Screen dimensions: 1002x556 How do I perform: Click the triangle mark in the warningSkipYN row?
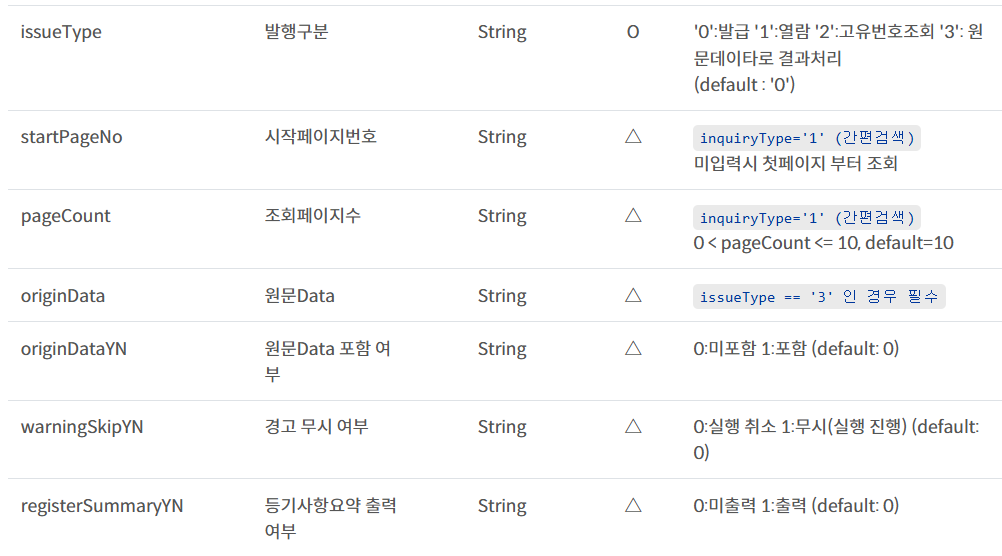pos(632,427)
